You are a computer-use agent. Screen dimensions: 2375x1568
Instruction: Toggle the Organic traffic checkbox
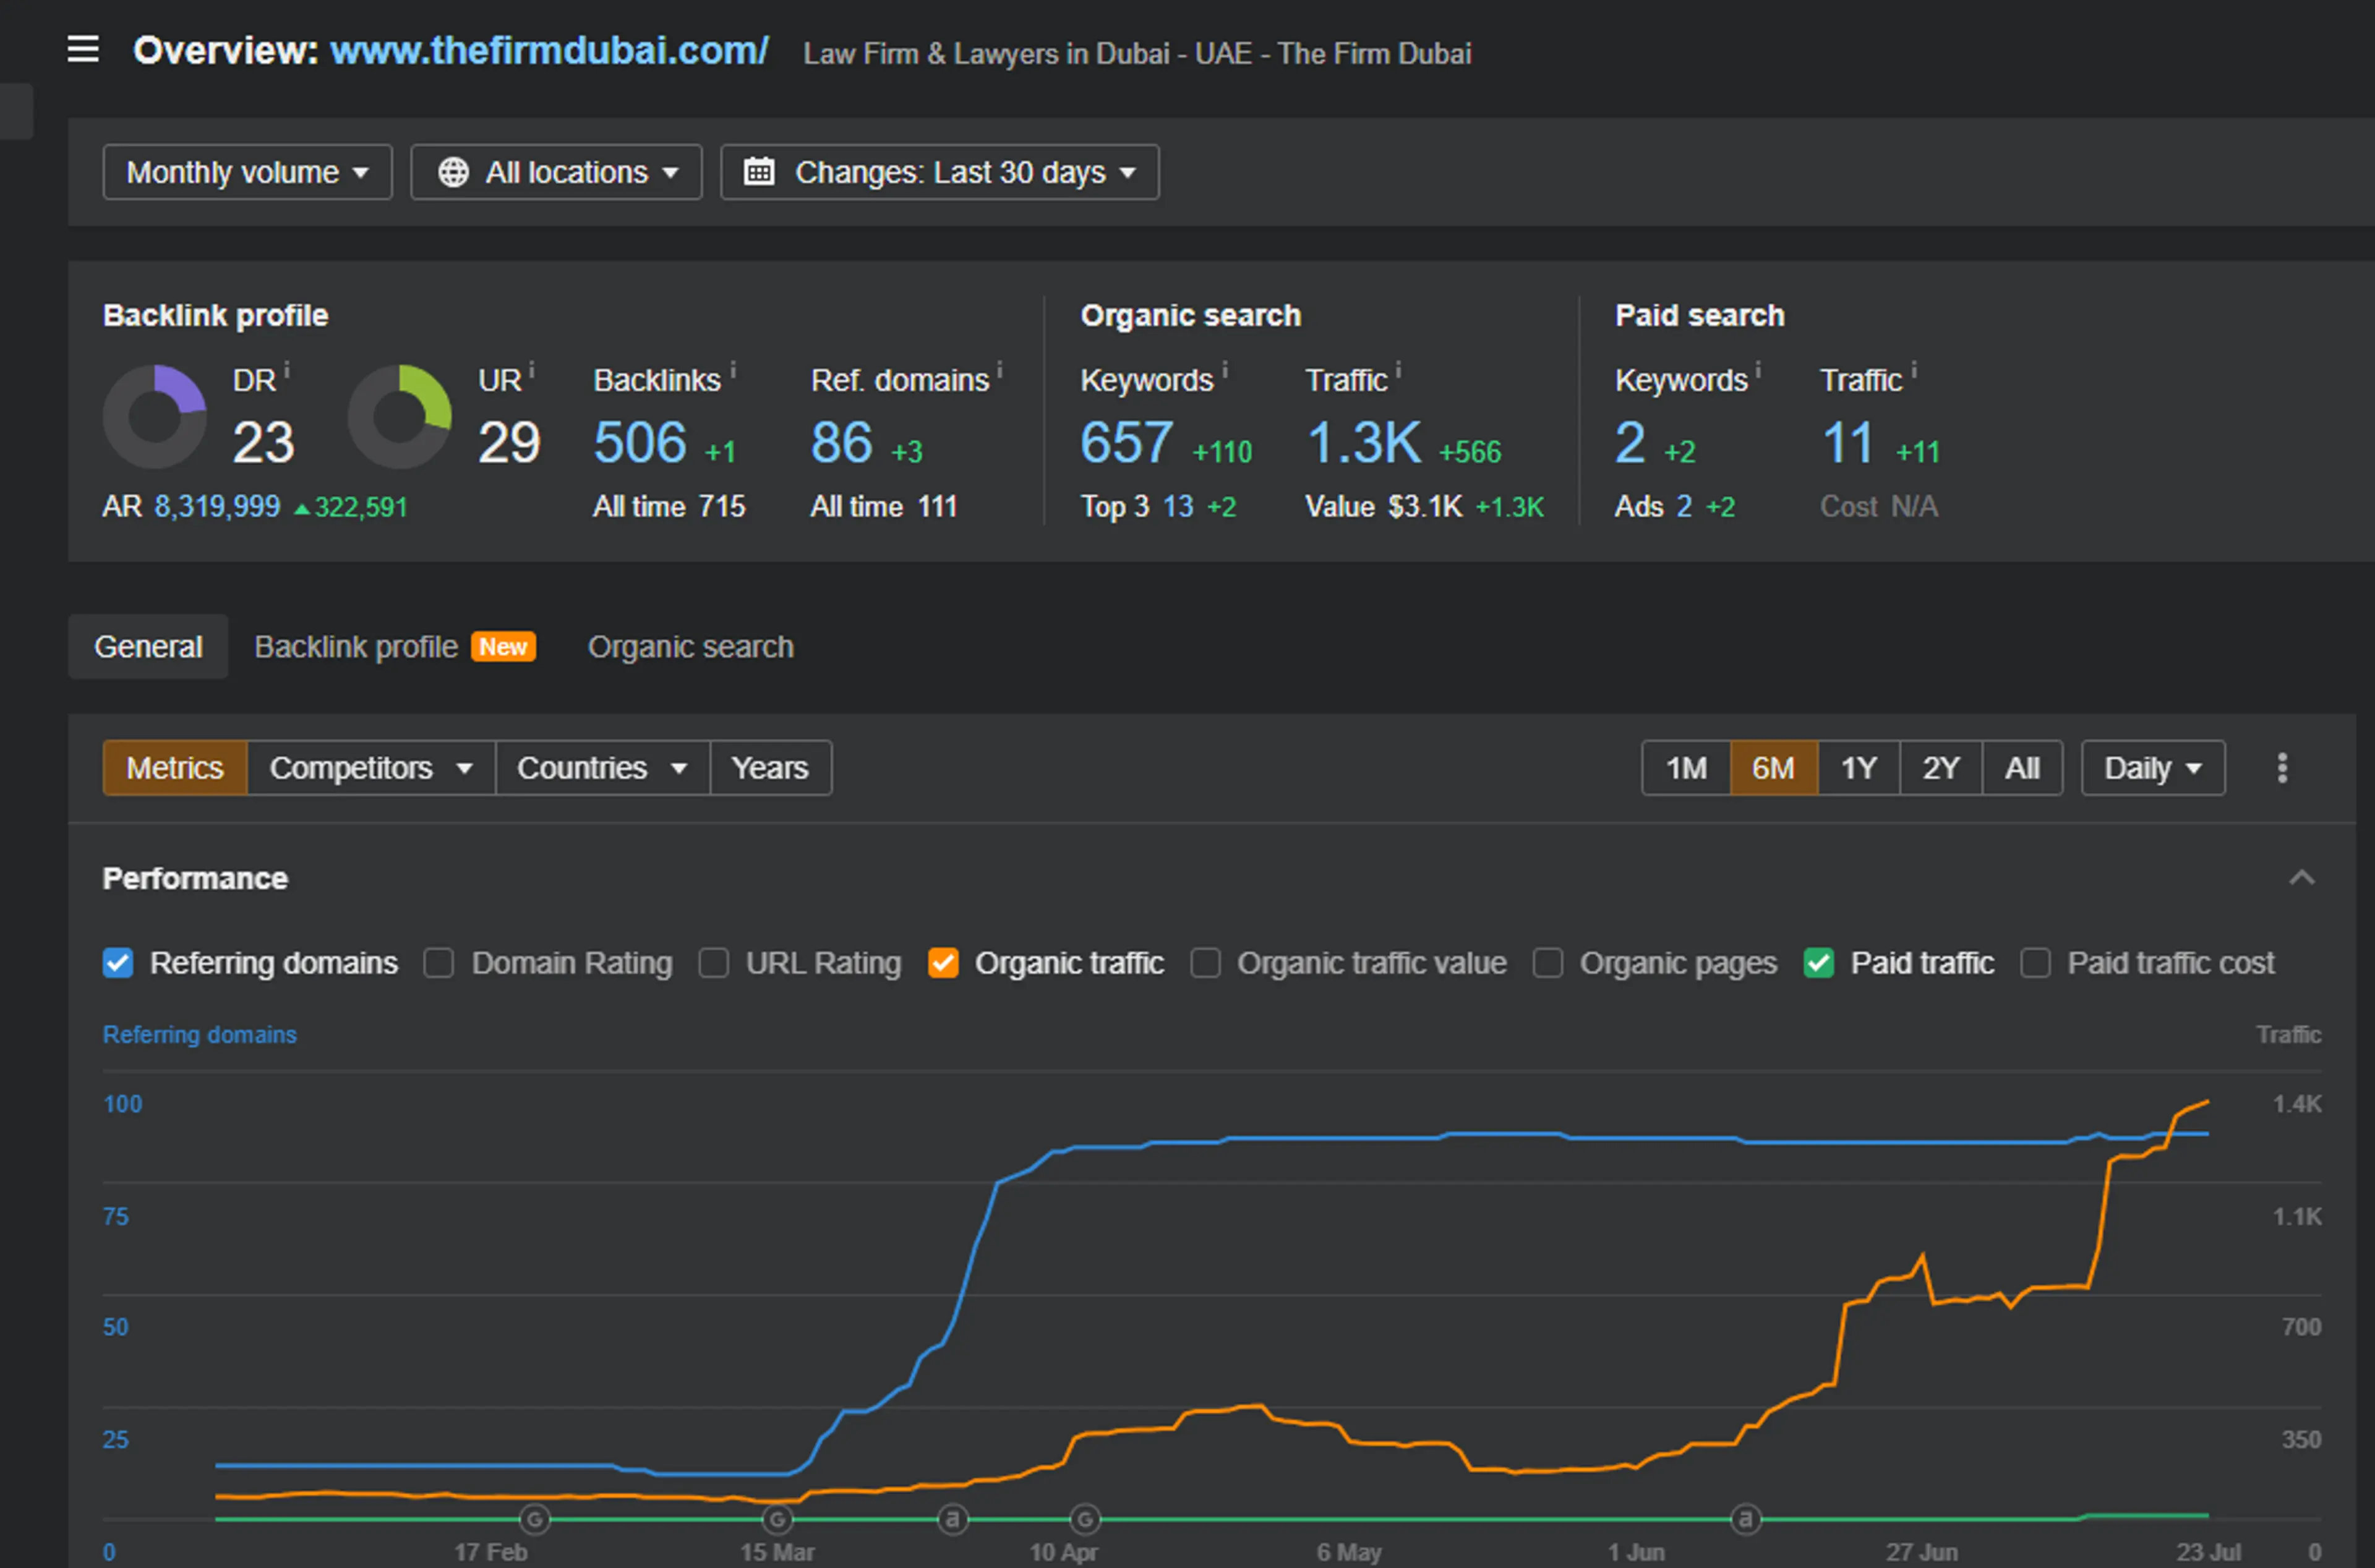pyautogui.click(x=943, y=963)
